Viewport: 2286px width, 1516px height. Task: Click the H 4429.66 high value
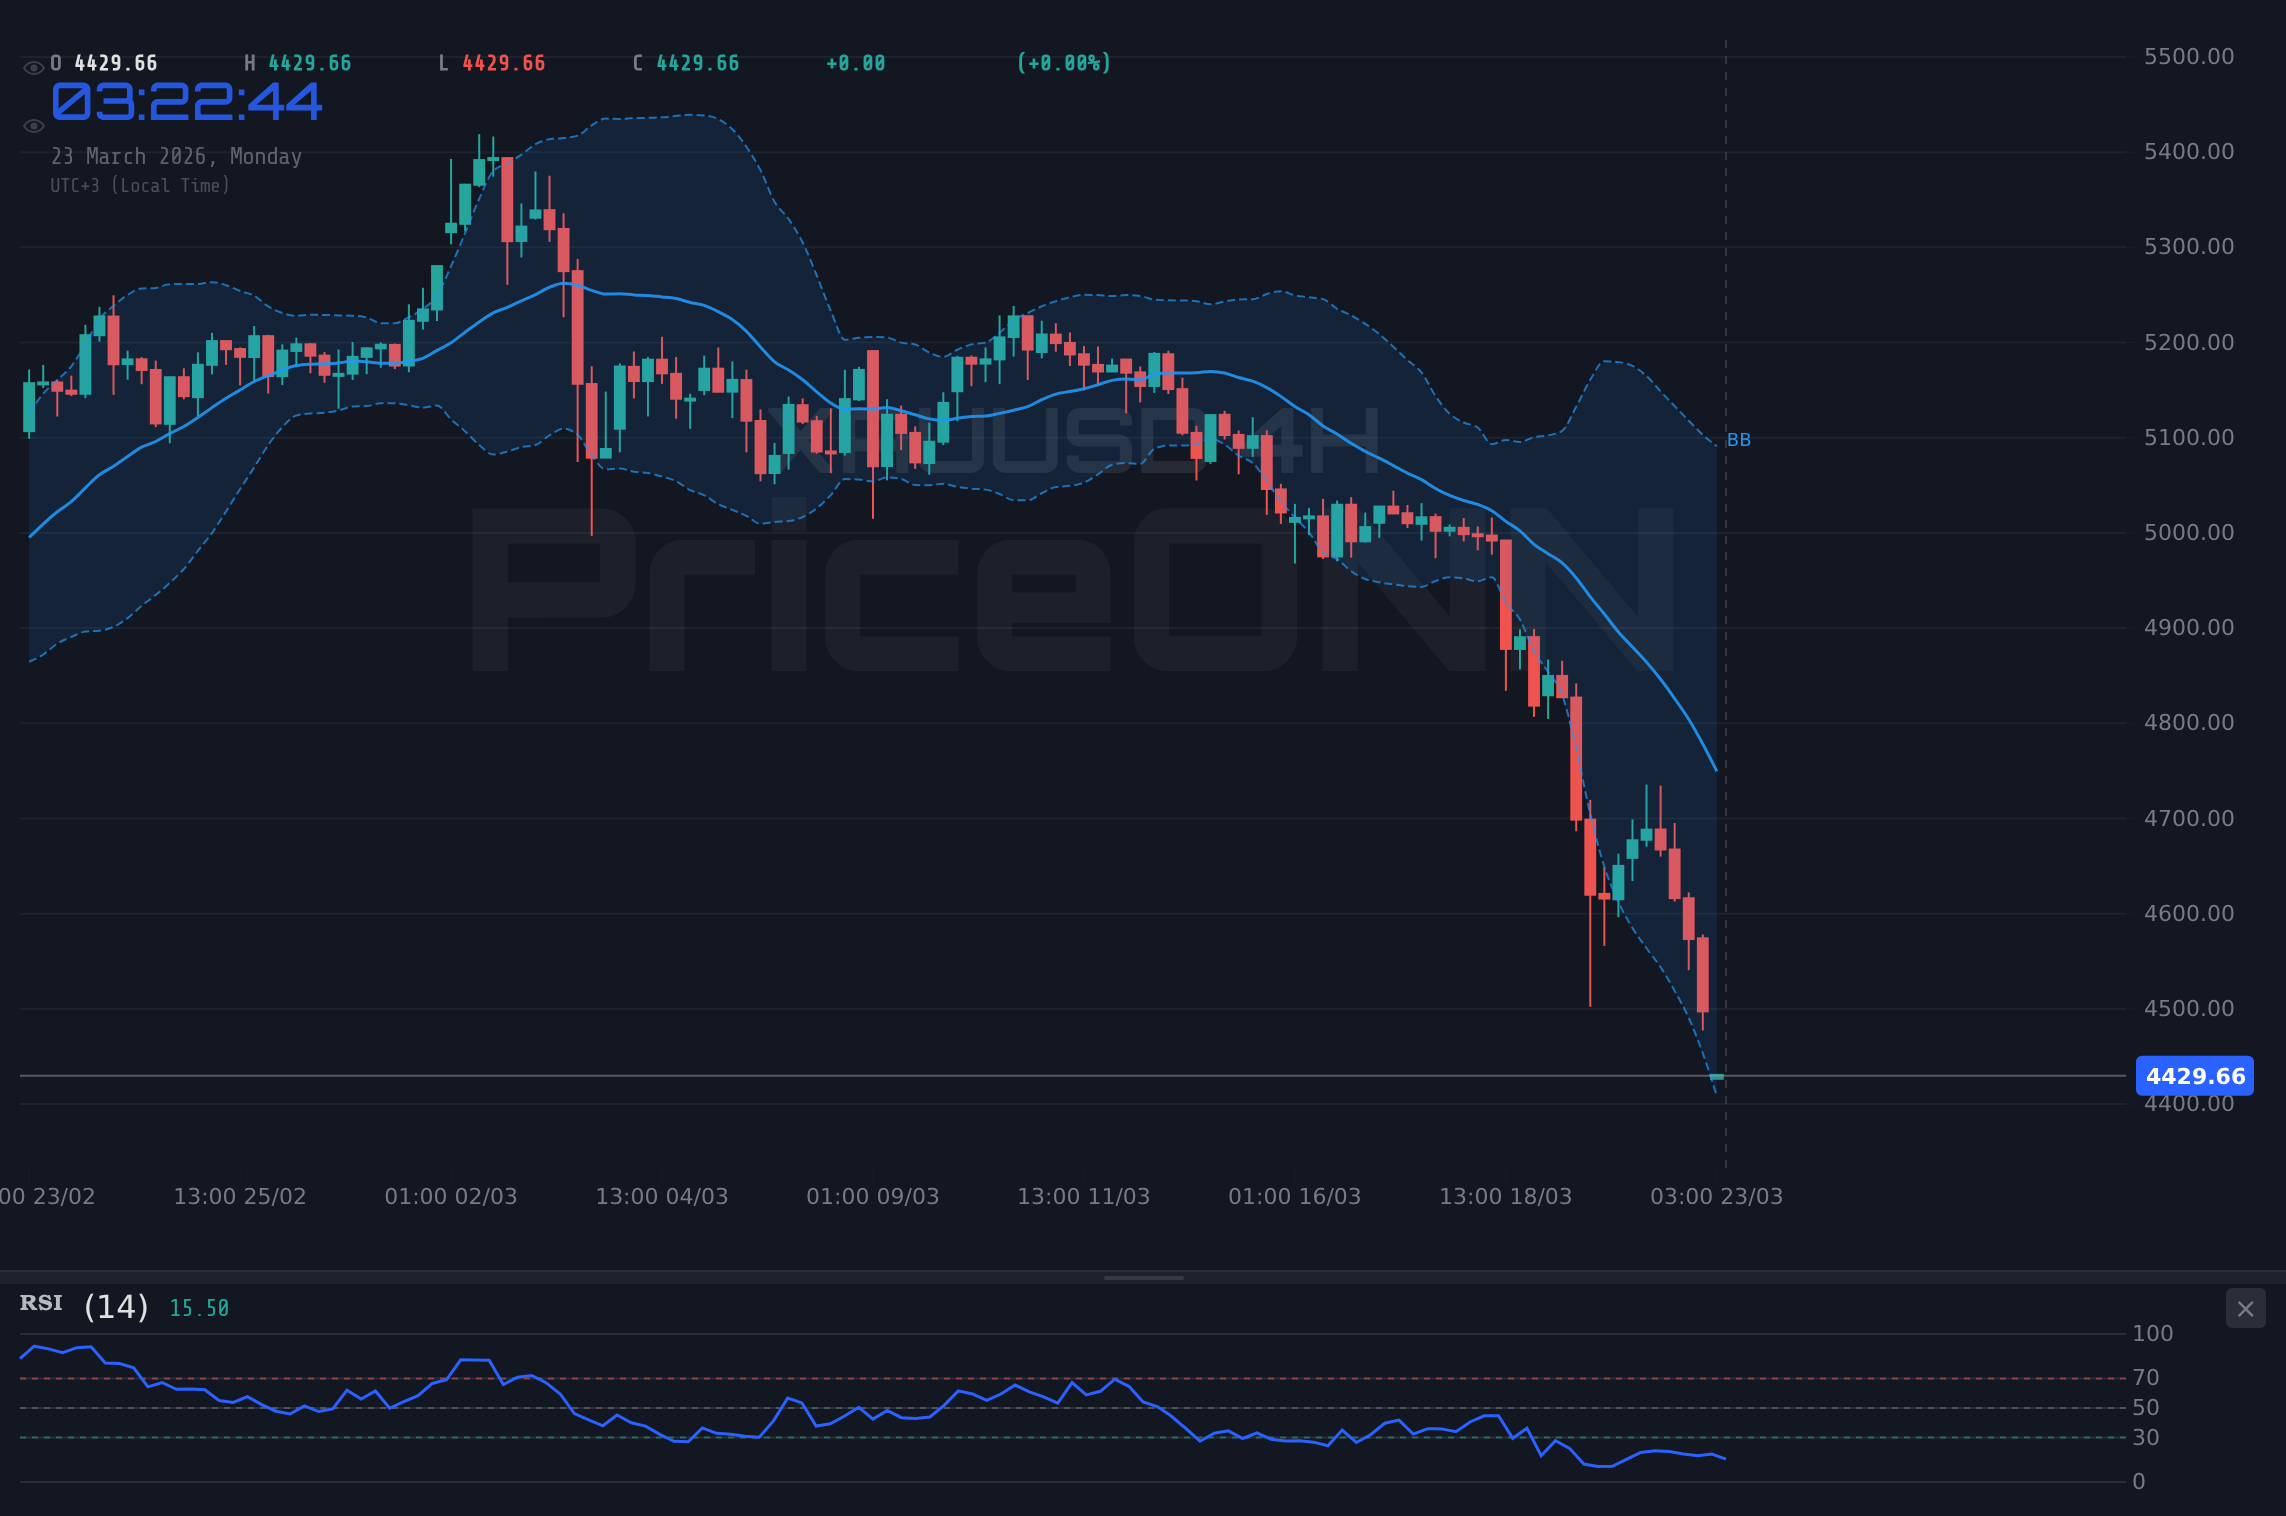pyautogui.click(x=297, y=62)
